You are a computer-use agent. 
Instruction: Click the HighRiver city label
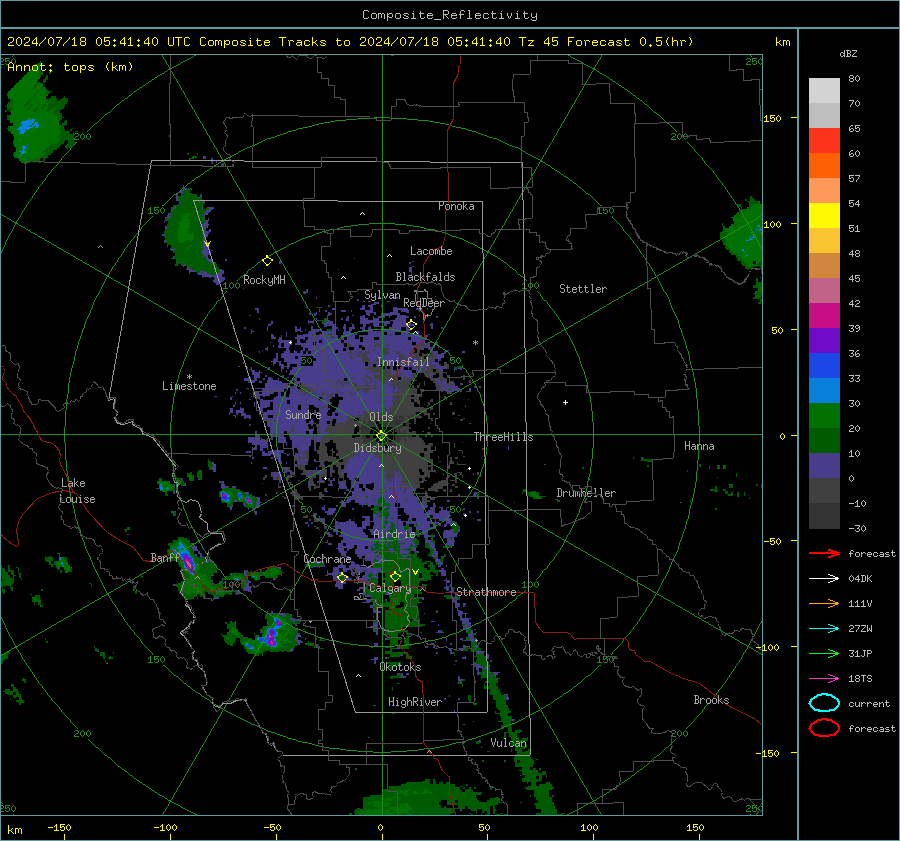pos(415,703)
